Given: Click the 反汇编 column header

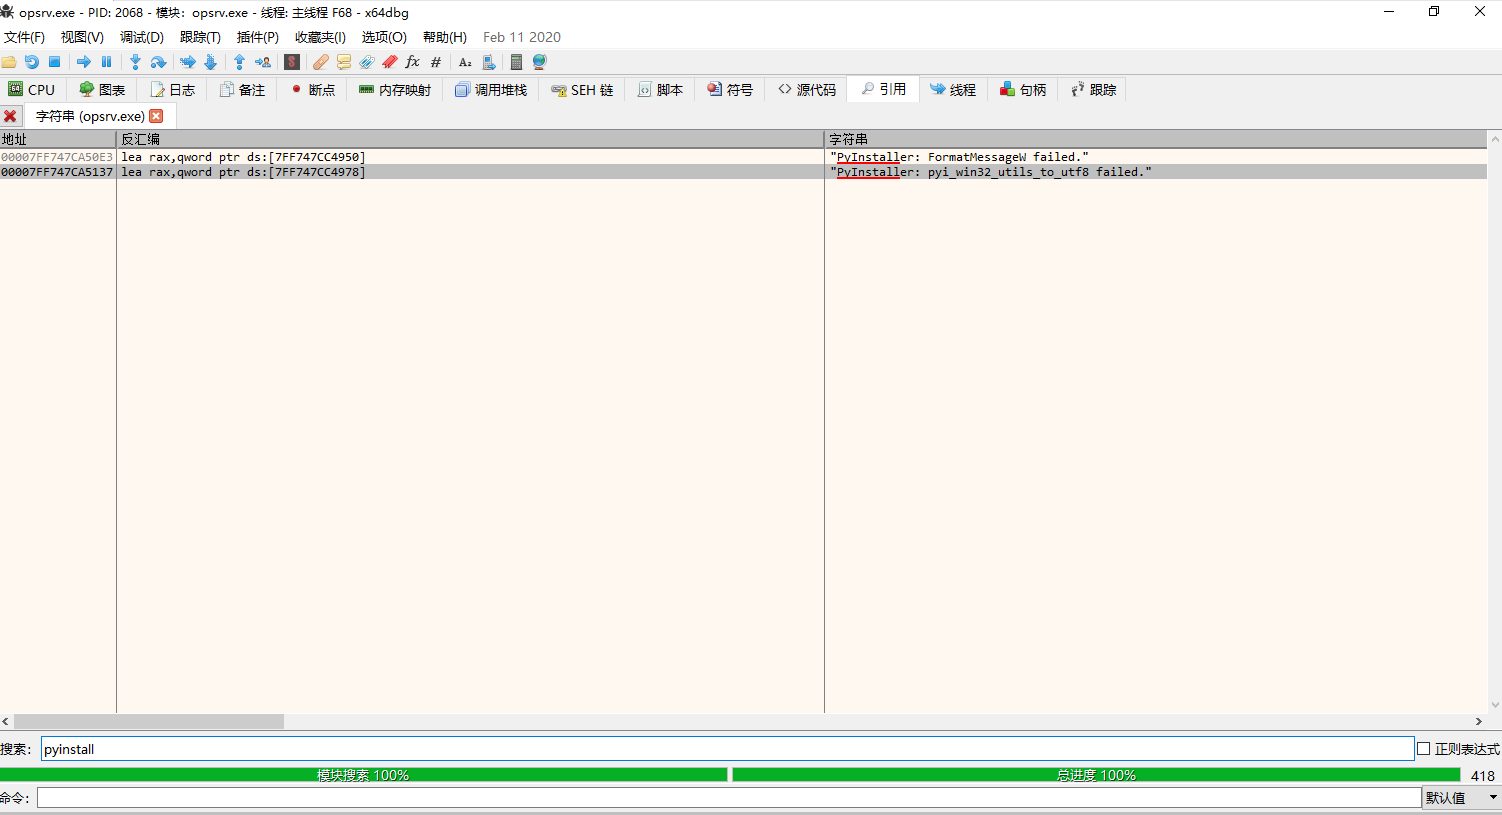Looking at the screenshot, I should (x=471, y=139).
